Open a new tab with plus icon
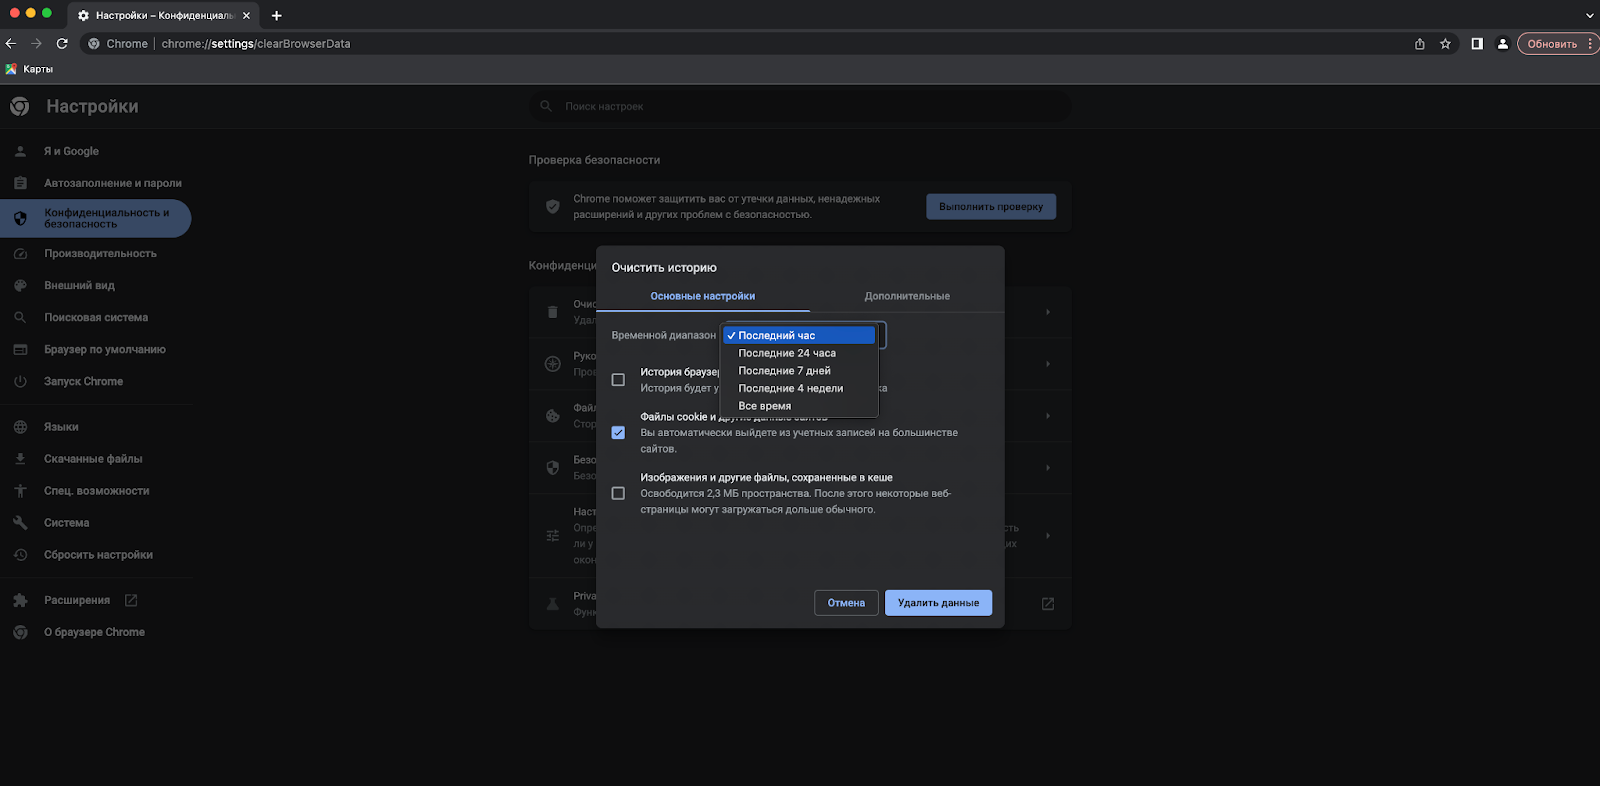 (277, 16)
